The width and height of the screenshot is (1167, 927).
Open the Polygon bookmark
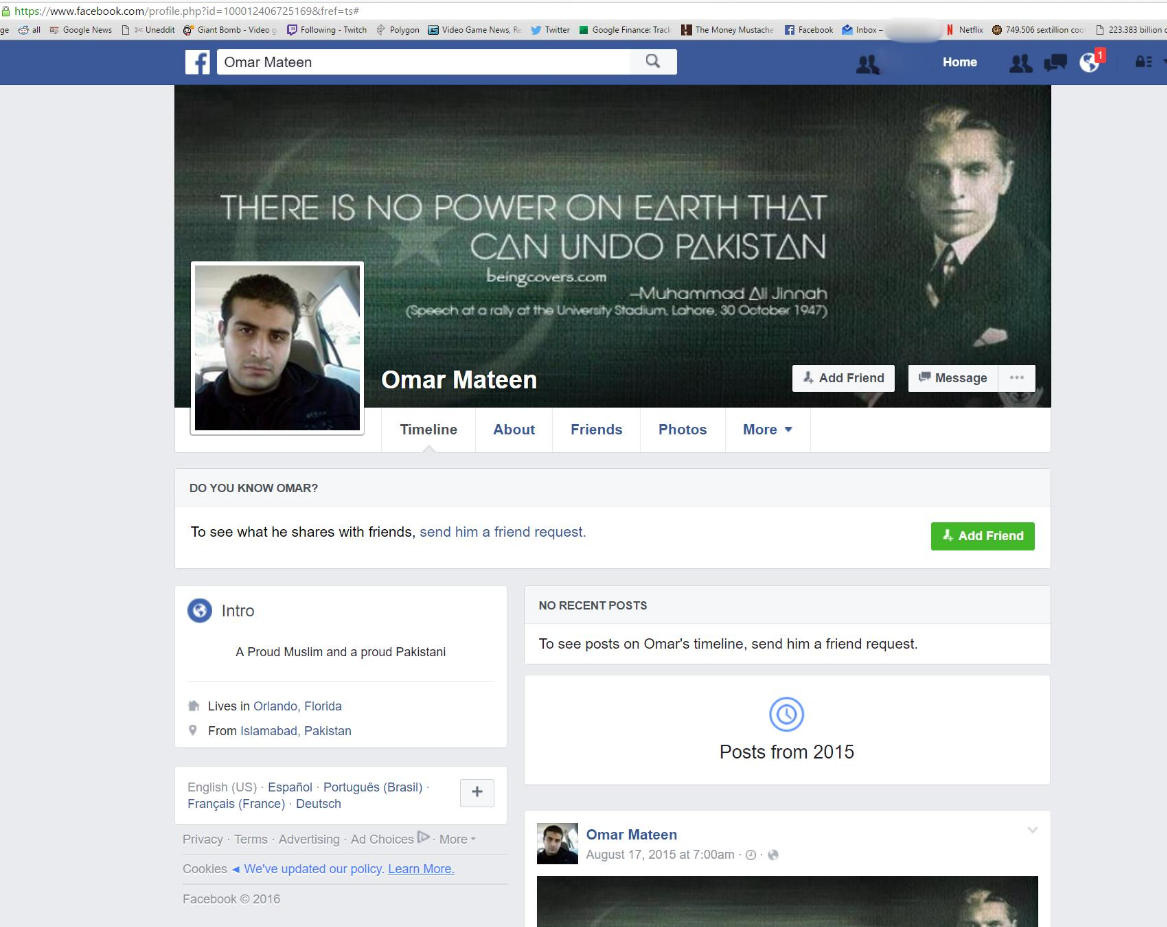coord(397,30)
